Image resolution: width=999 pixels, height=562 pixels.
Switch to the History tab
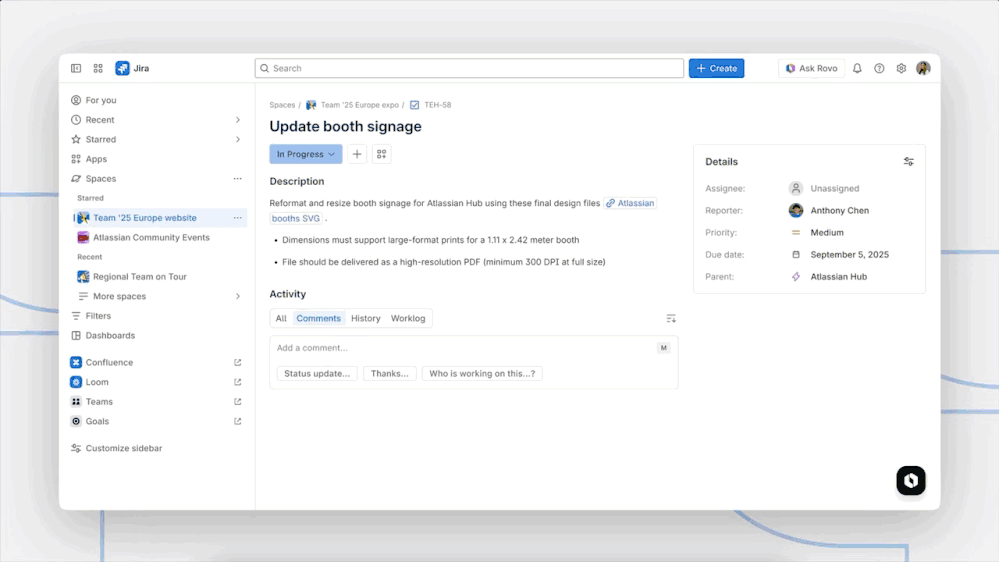pyautogui.click(x=366, y=319)
